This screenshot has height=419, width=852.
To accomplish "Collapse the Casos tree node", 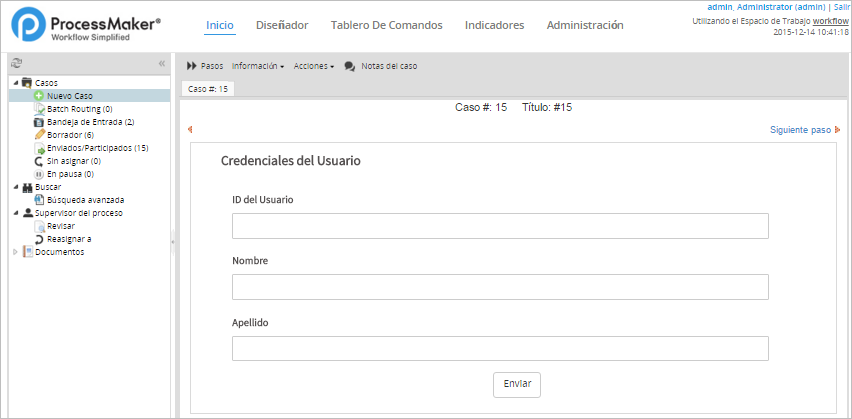I will click(14, 83).
